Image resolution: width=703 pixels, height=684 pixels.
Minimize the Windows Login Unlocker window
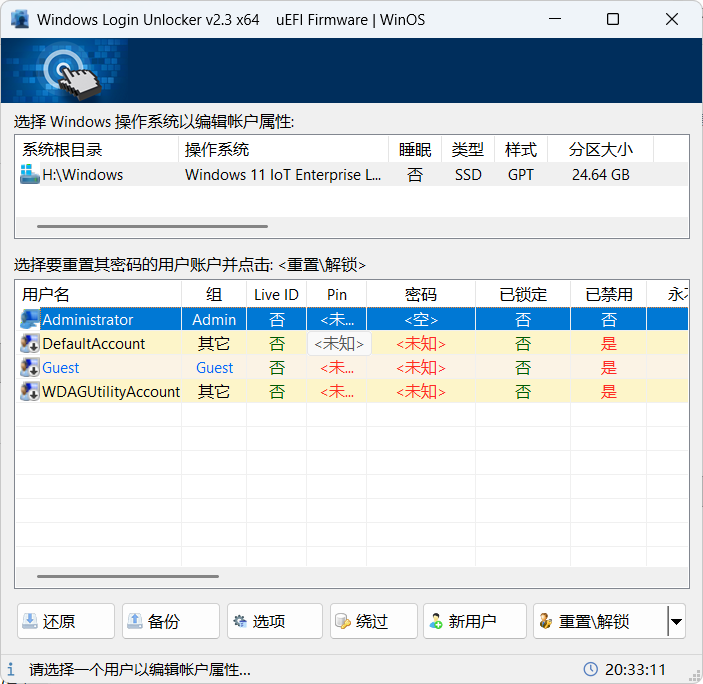point(555,19)
